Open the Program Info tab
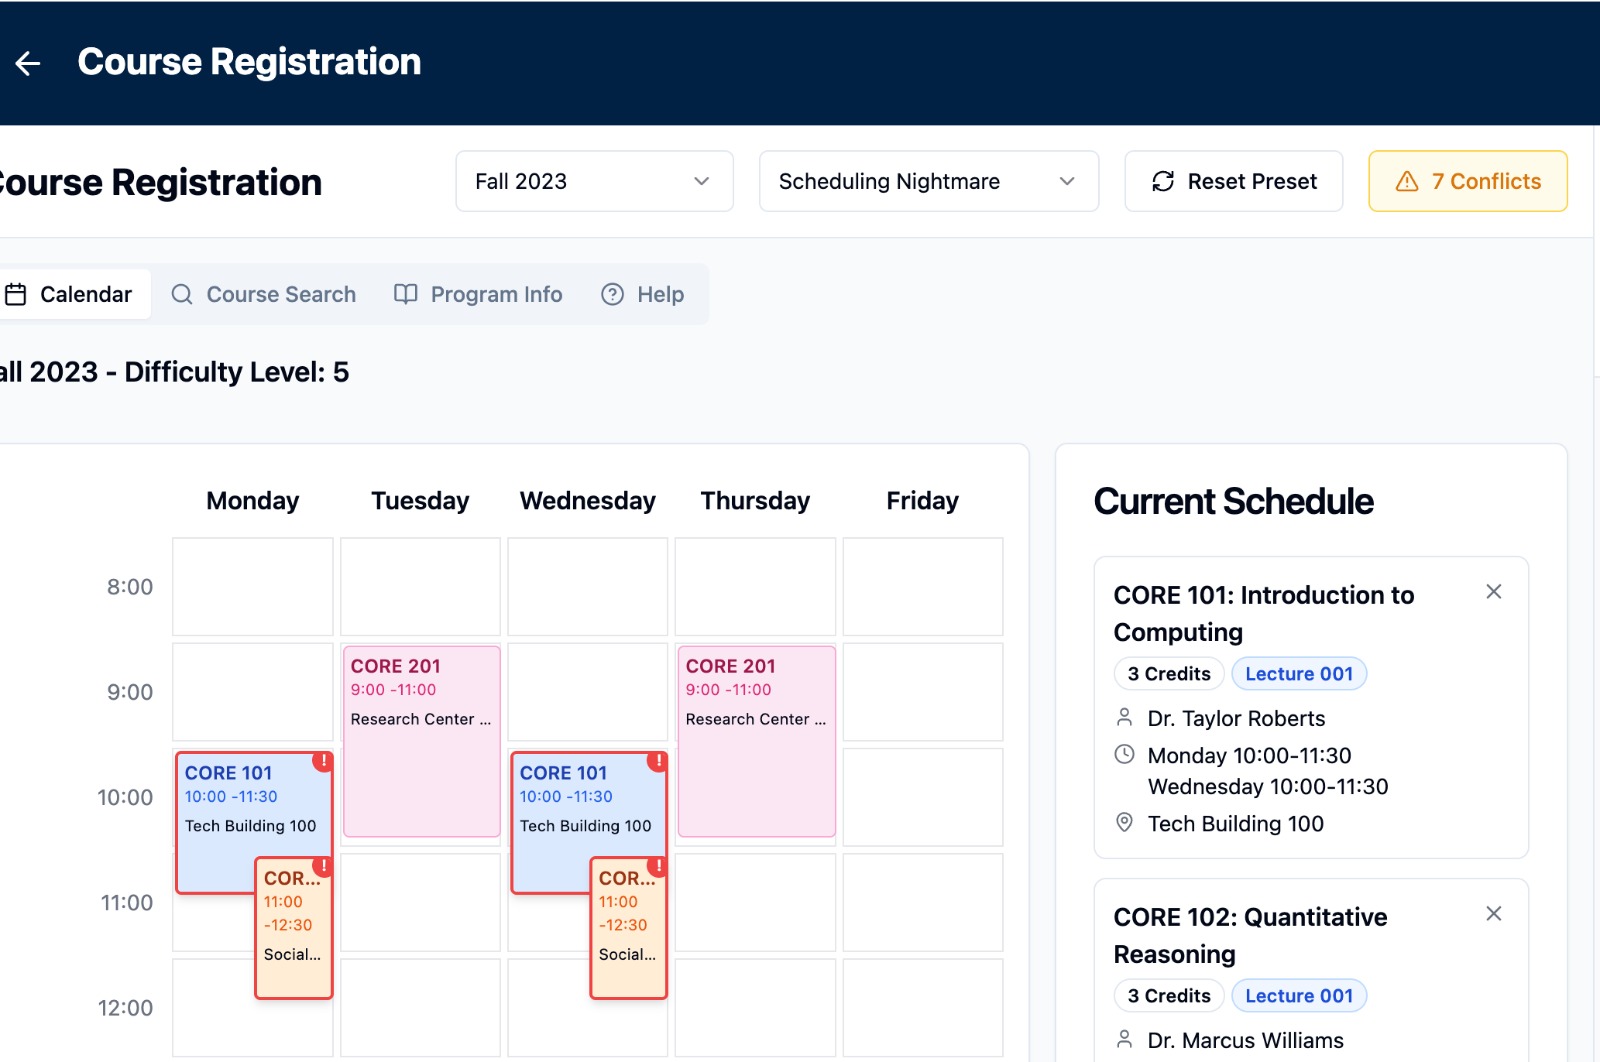 pyautogui.click(x=478, y=294)
